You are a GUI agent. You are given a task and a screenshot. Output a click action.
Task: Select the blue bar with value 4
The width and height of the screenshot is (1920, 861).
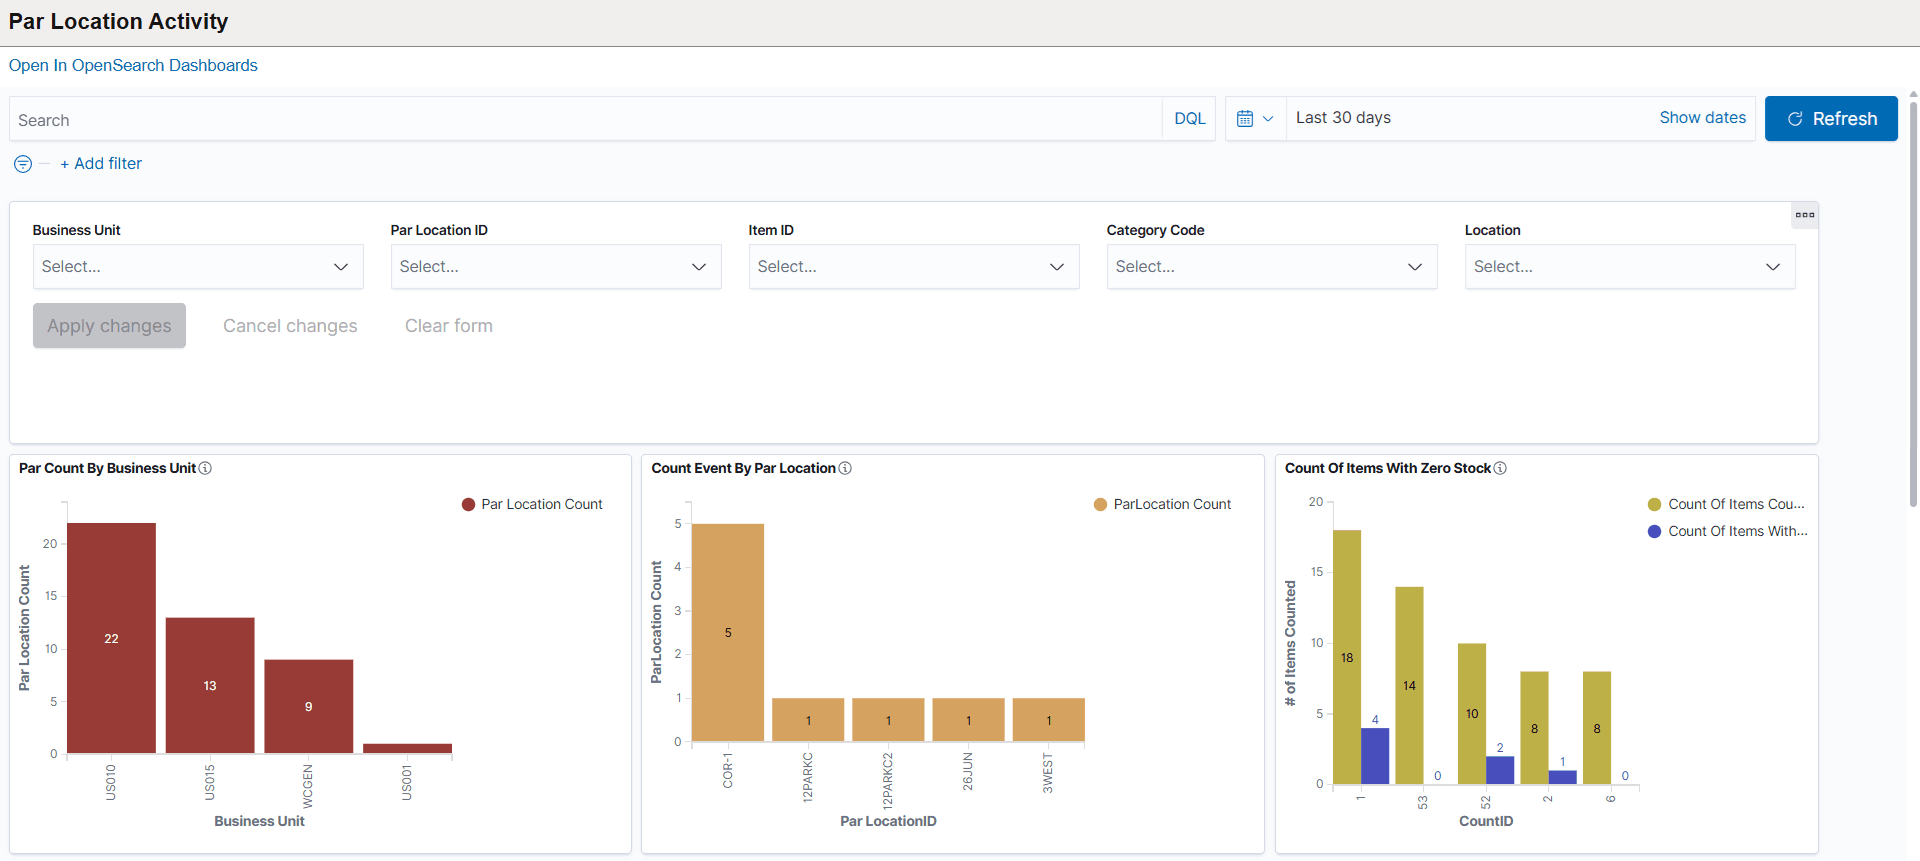pos(1375,756)
